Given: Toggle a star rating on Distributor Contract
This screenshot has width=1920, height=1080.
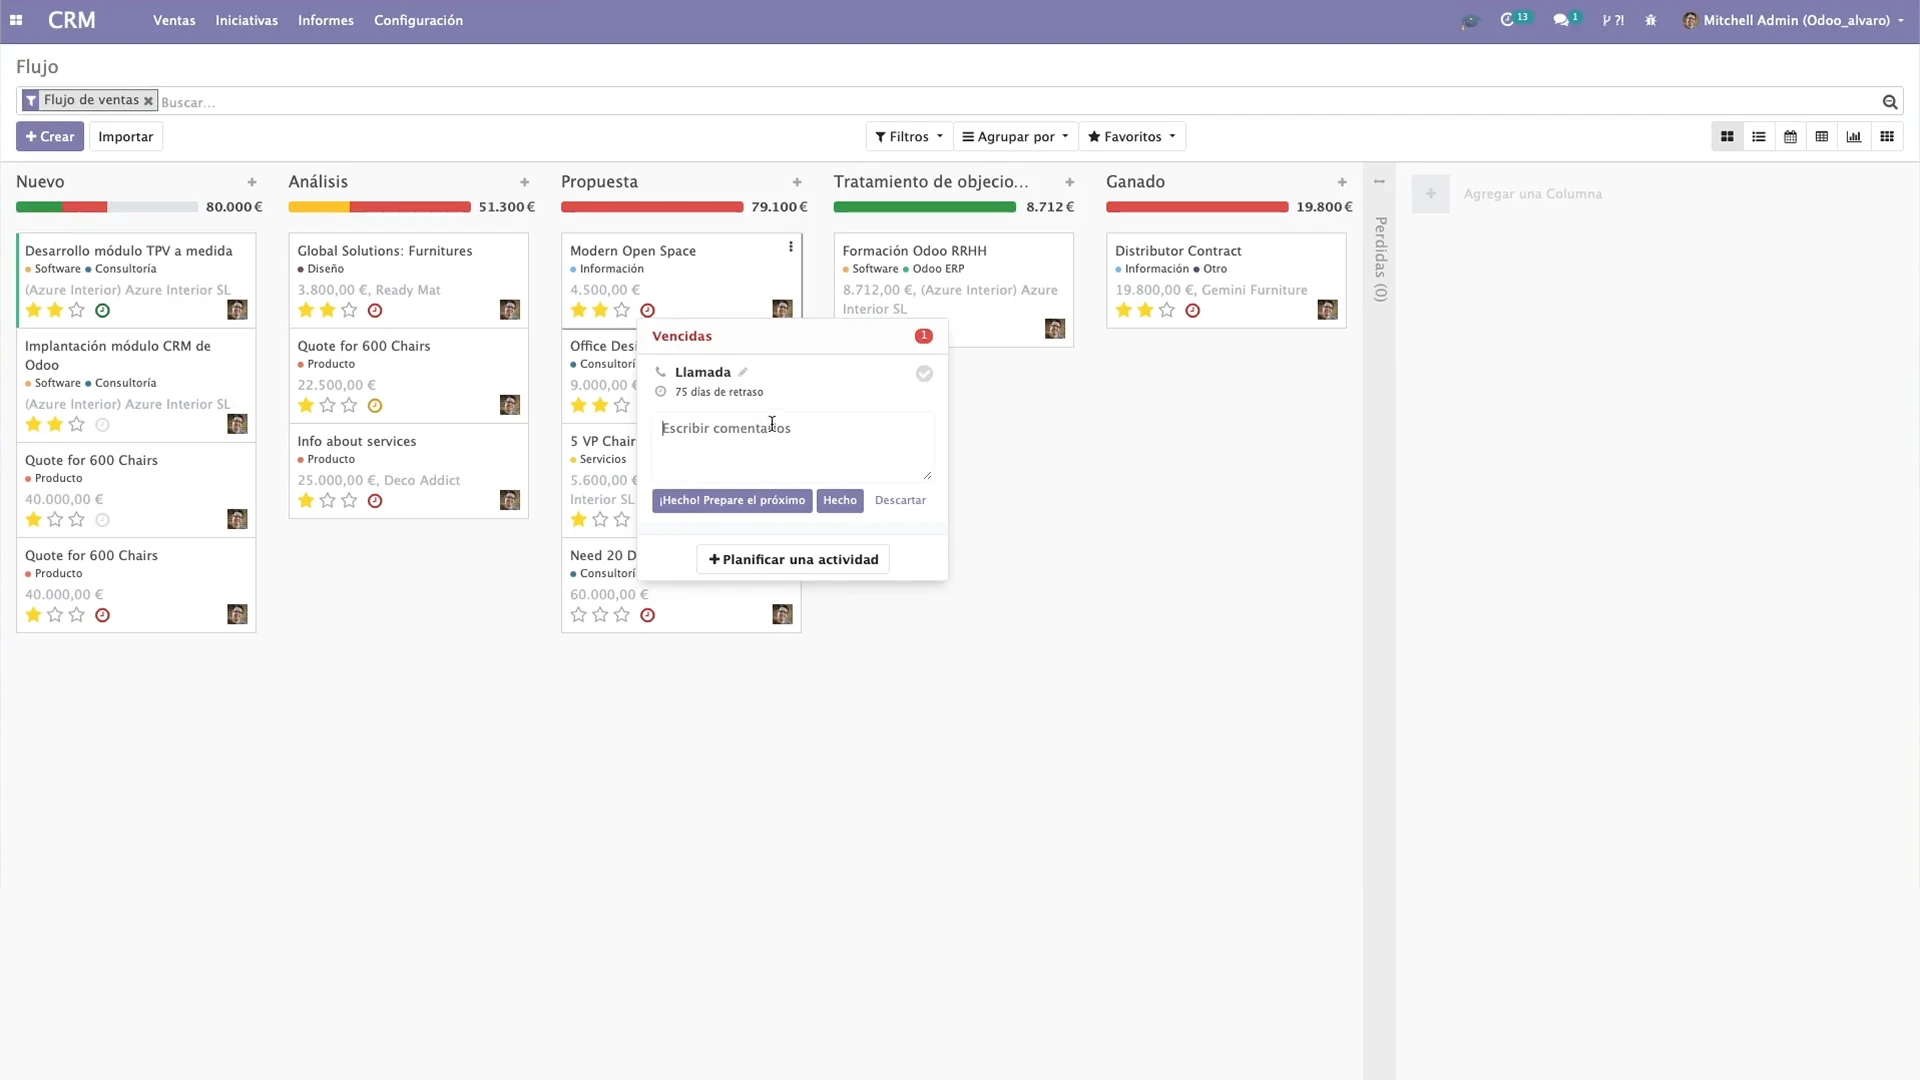Looking at the screenshot, I should pos(1122,310).
